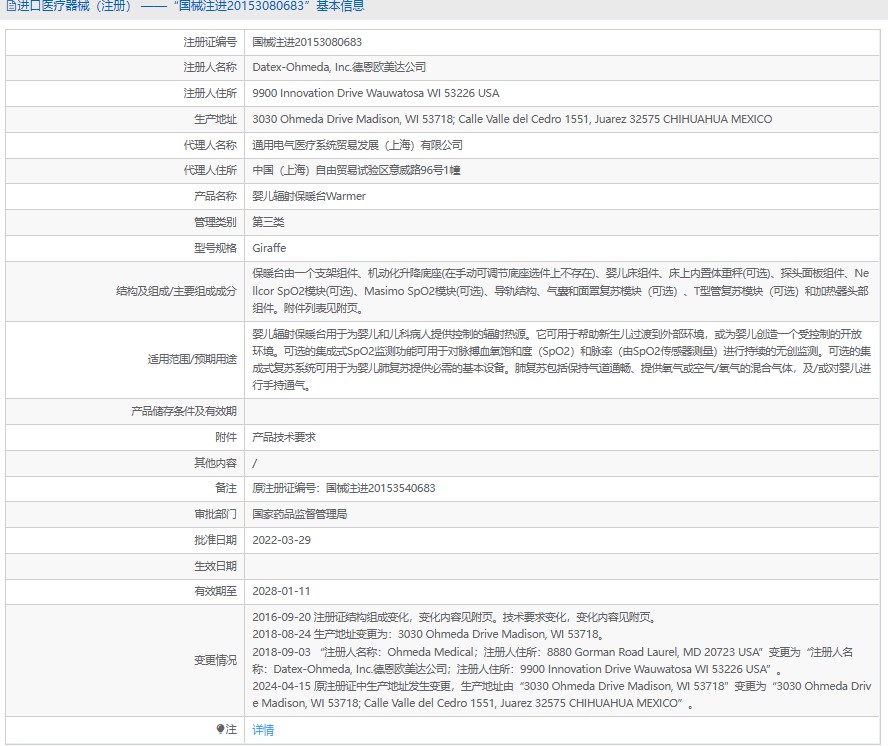Click the 变更情况 label
Screen dimensions: 888x746
(215, 660)
